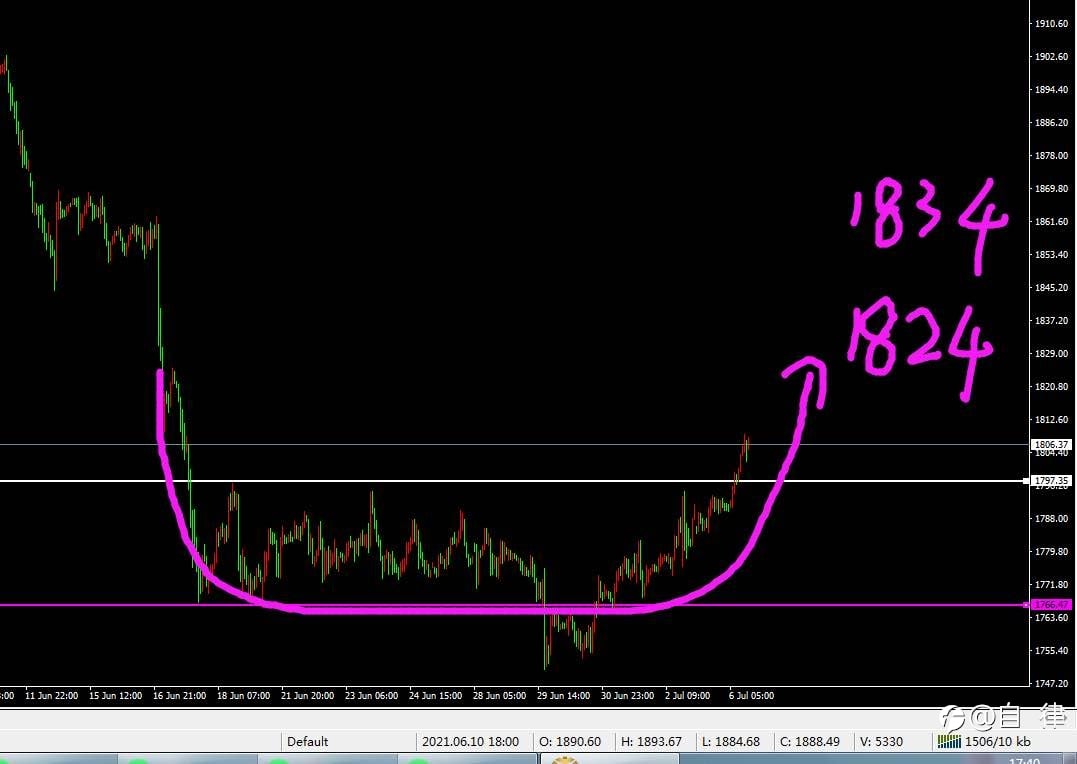Click the 1902.60 price scale label
This screenshot has width=1077, height=764.
[1052, 56]
